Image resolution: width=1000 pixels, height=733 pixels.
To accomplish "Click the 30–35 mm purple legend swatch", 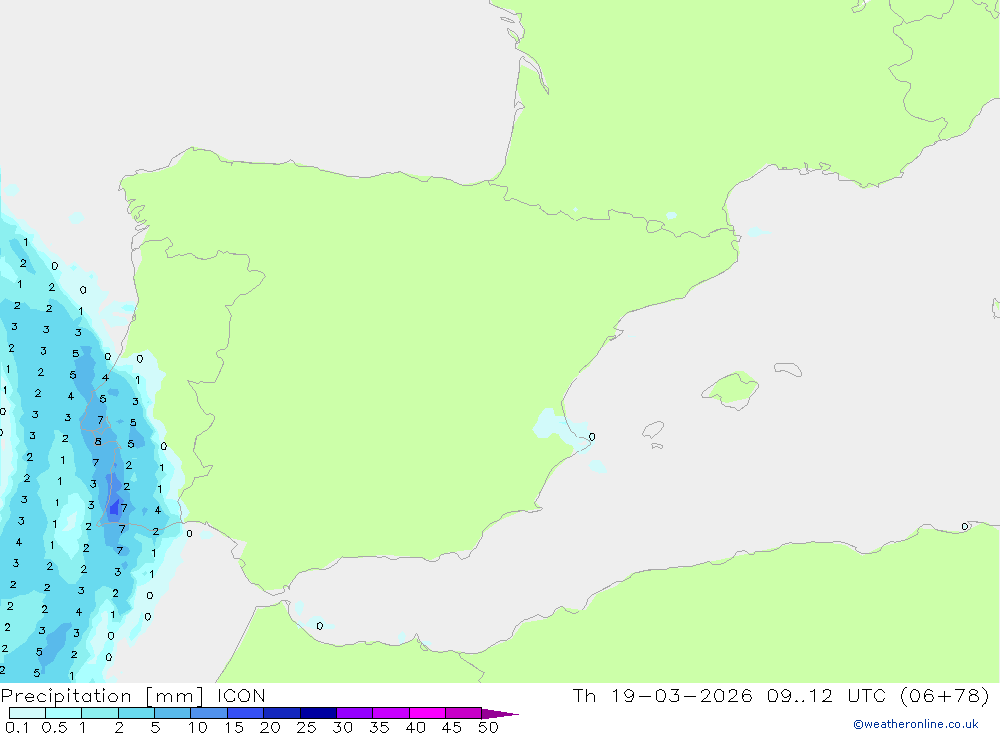I will pyautogui.click(x=355, y=713).
